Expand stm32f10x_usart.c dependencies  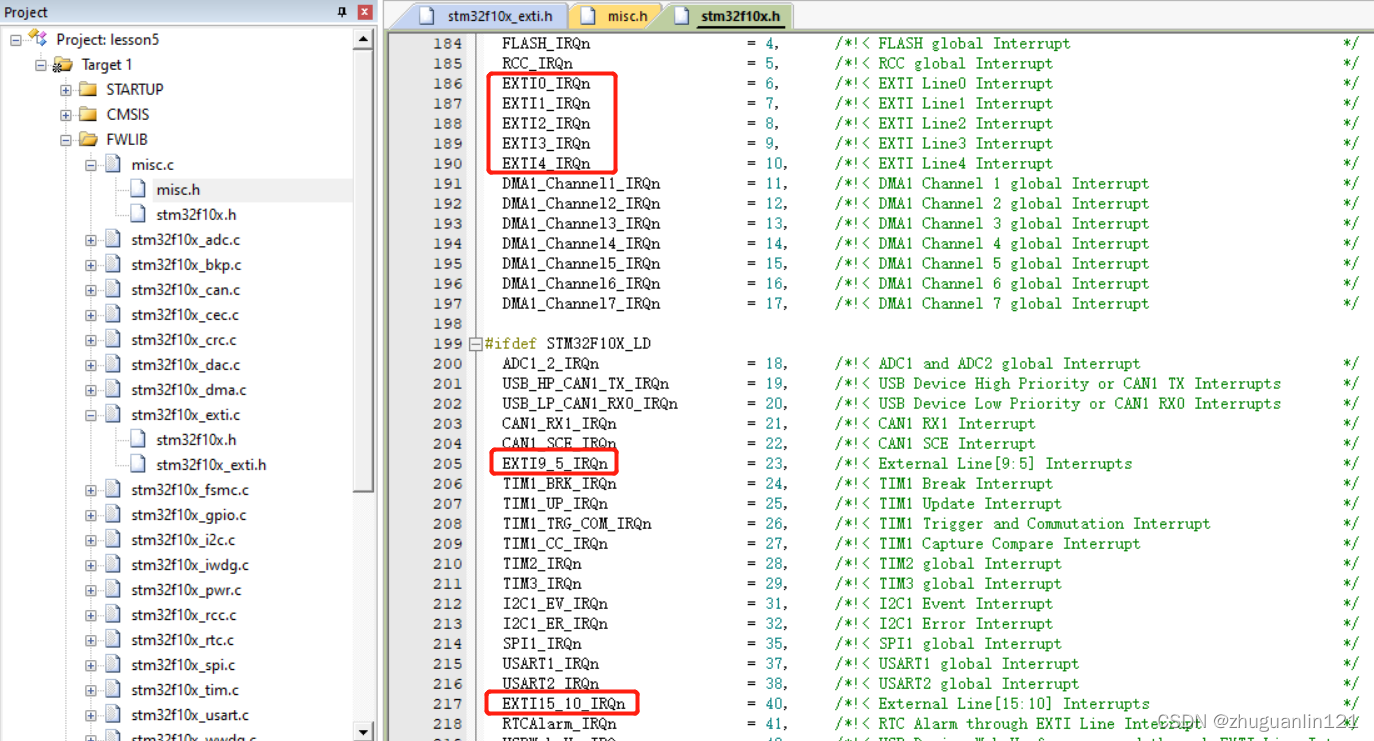[91, 715]
